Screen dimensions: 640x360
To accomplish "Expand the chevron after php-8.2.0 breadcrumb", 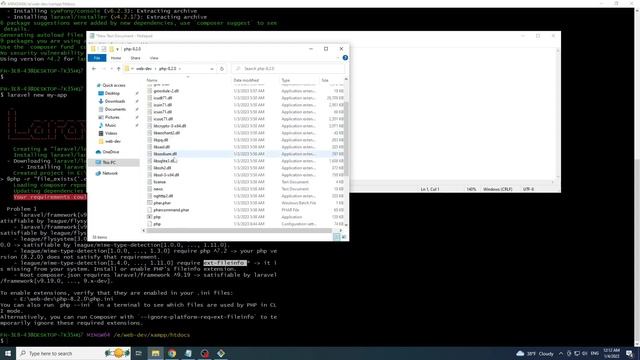I will point(180,69).
